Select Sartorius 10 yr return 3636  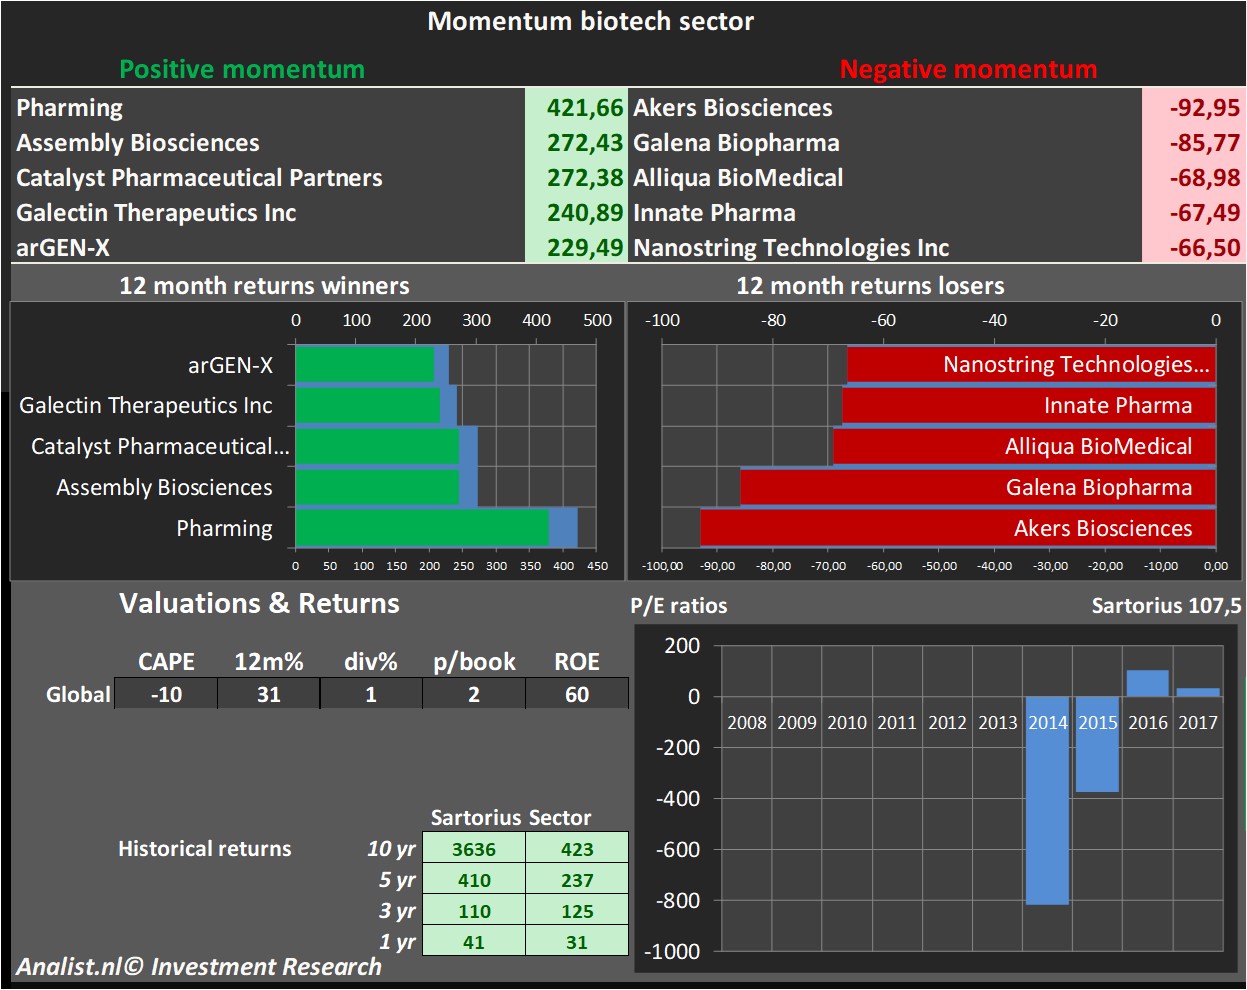click(474, 849)
